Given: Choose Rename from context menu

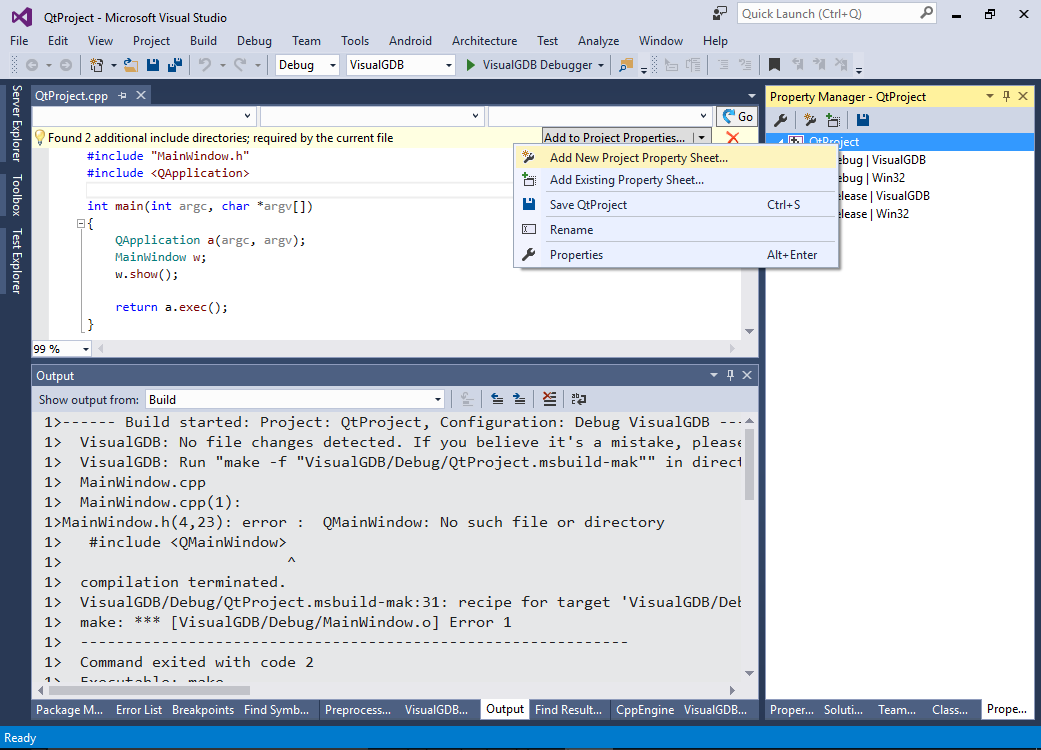Looking at the screenshot, I should (x=676, y=230).
